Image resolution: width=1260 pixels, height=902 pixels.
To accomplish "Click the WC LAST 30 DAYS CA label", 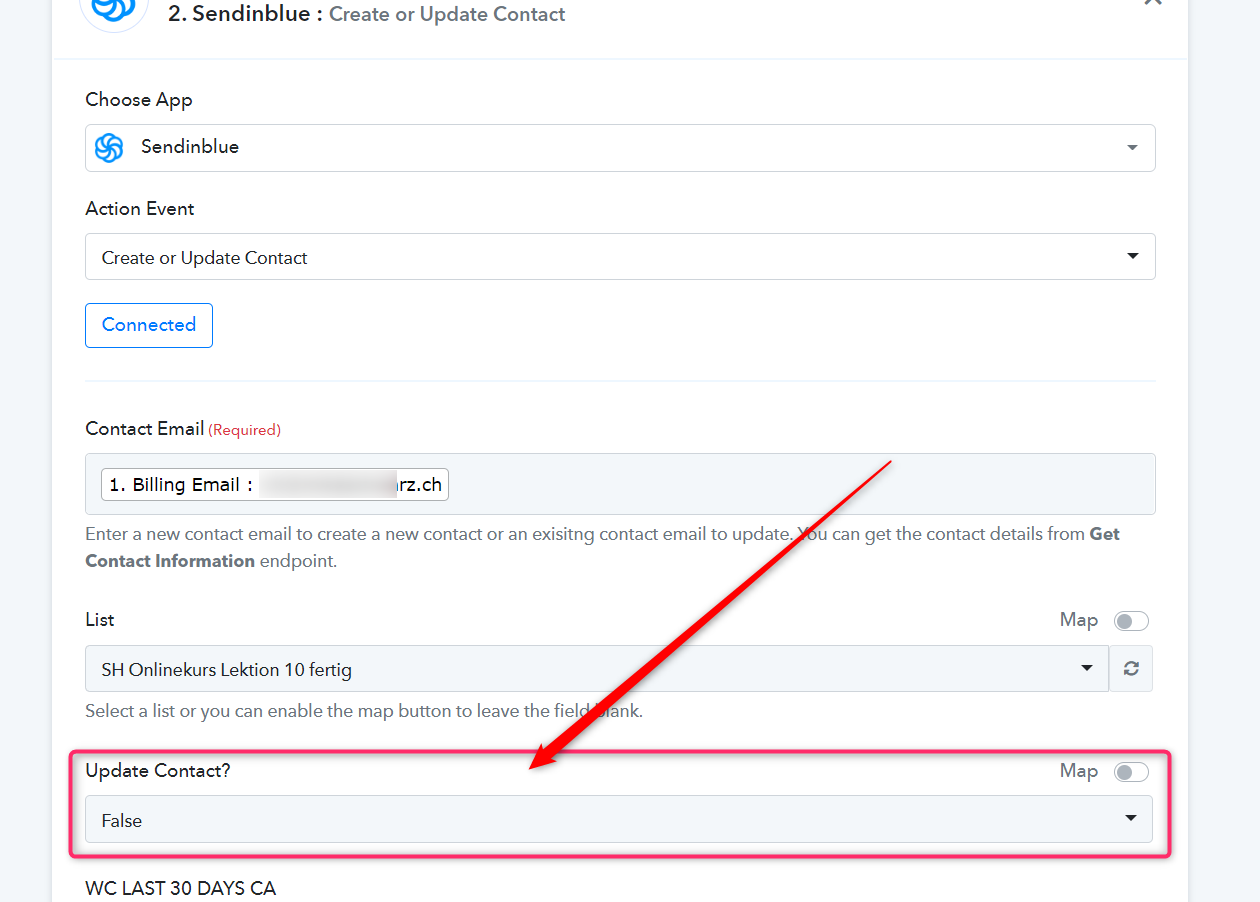I will [x=181, y=888].
